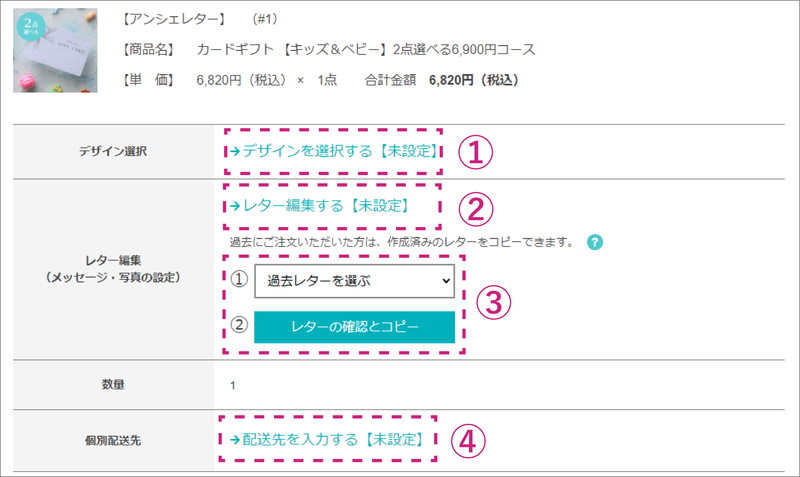Click the pink circled number 2 marker
800x477 pixels.
pos(476,209)
